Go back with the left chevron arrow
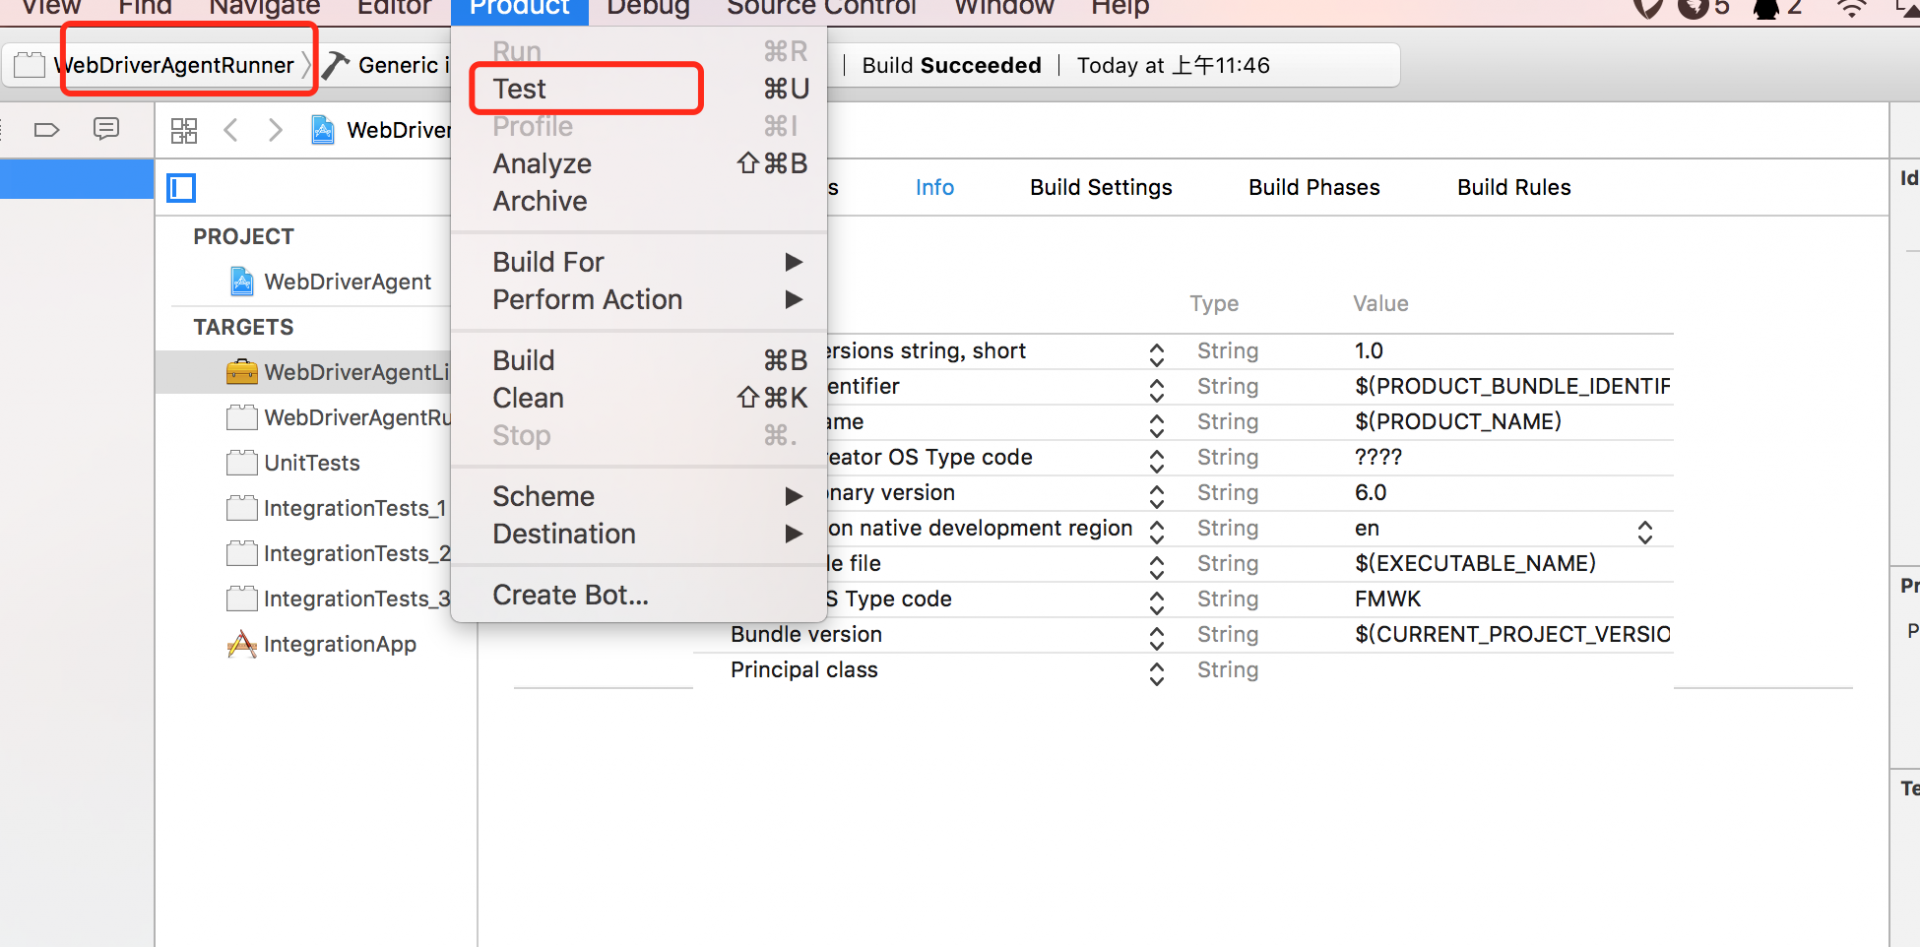 (231, 130)
